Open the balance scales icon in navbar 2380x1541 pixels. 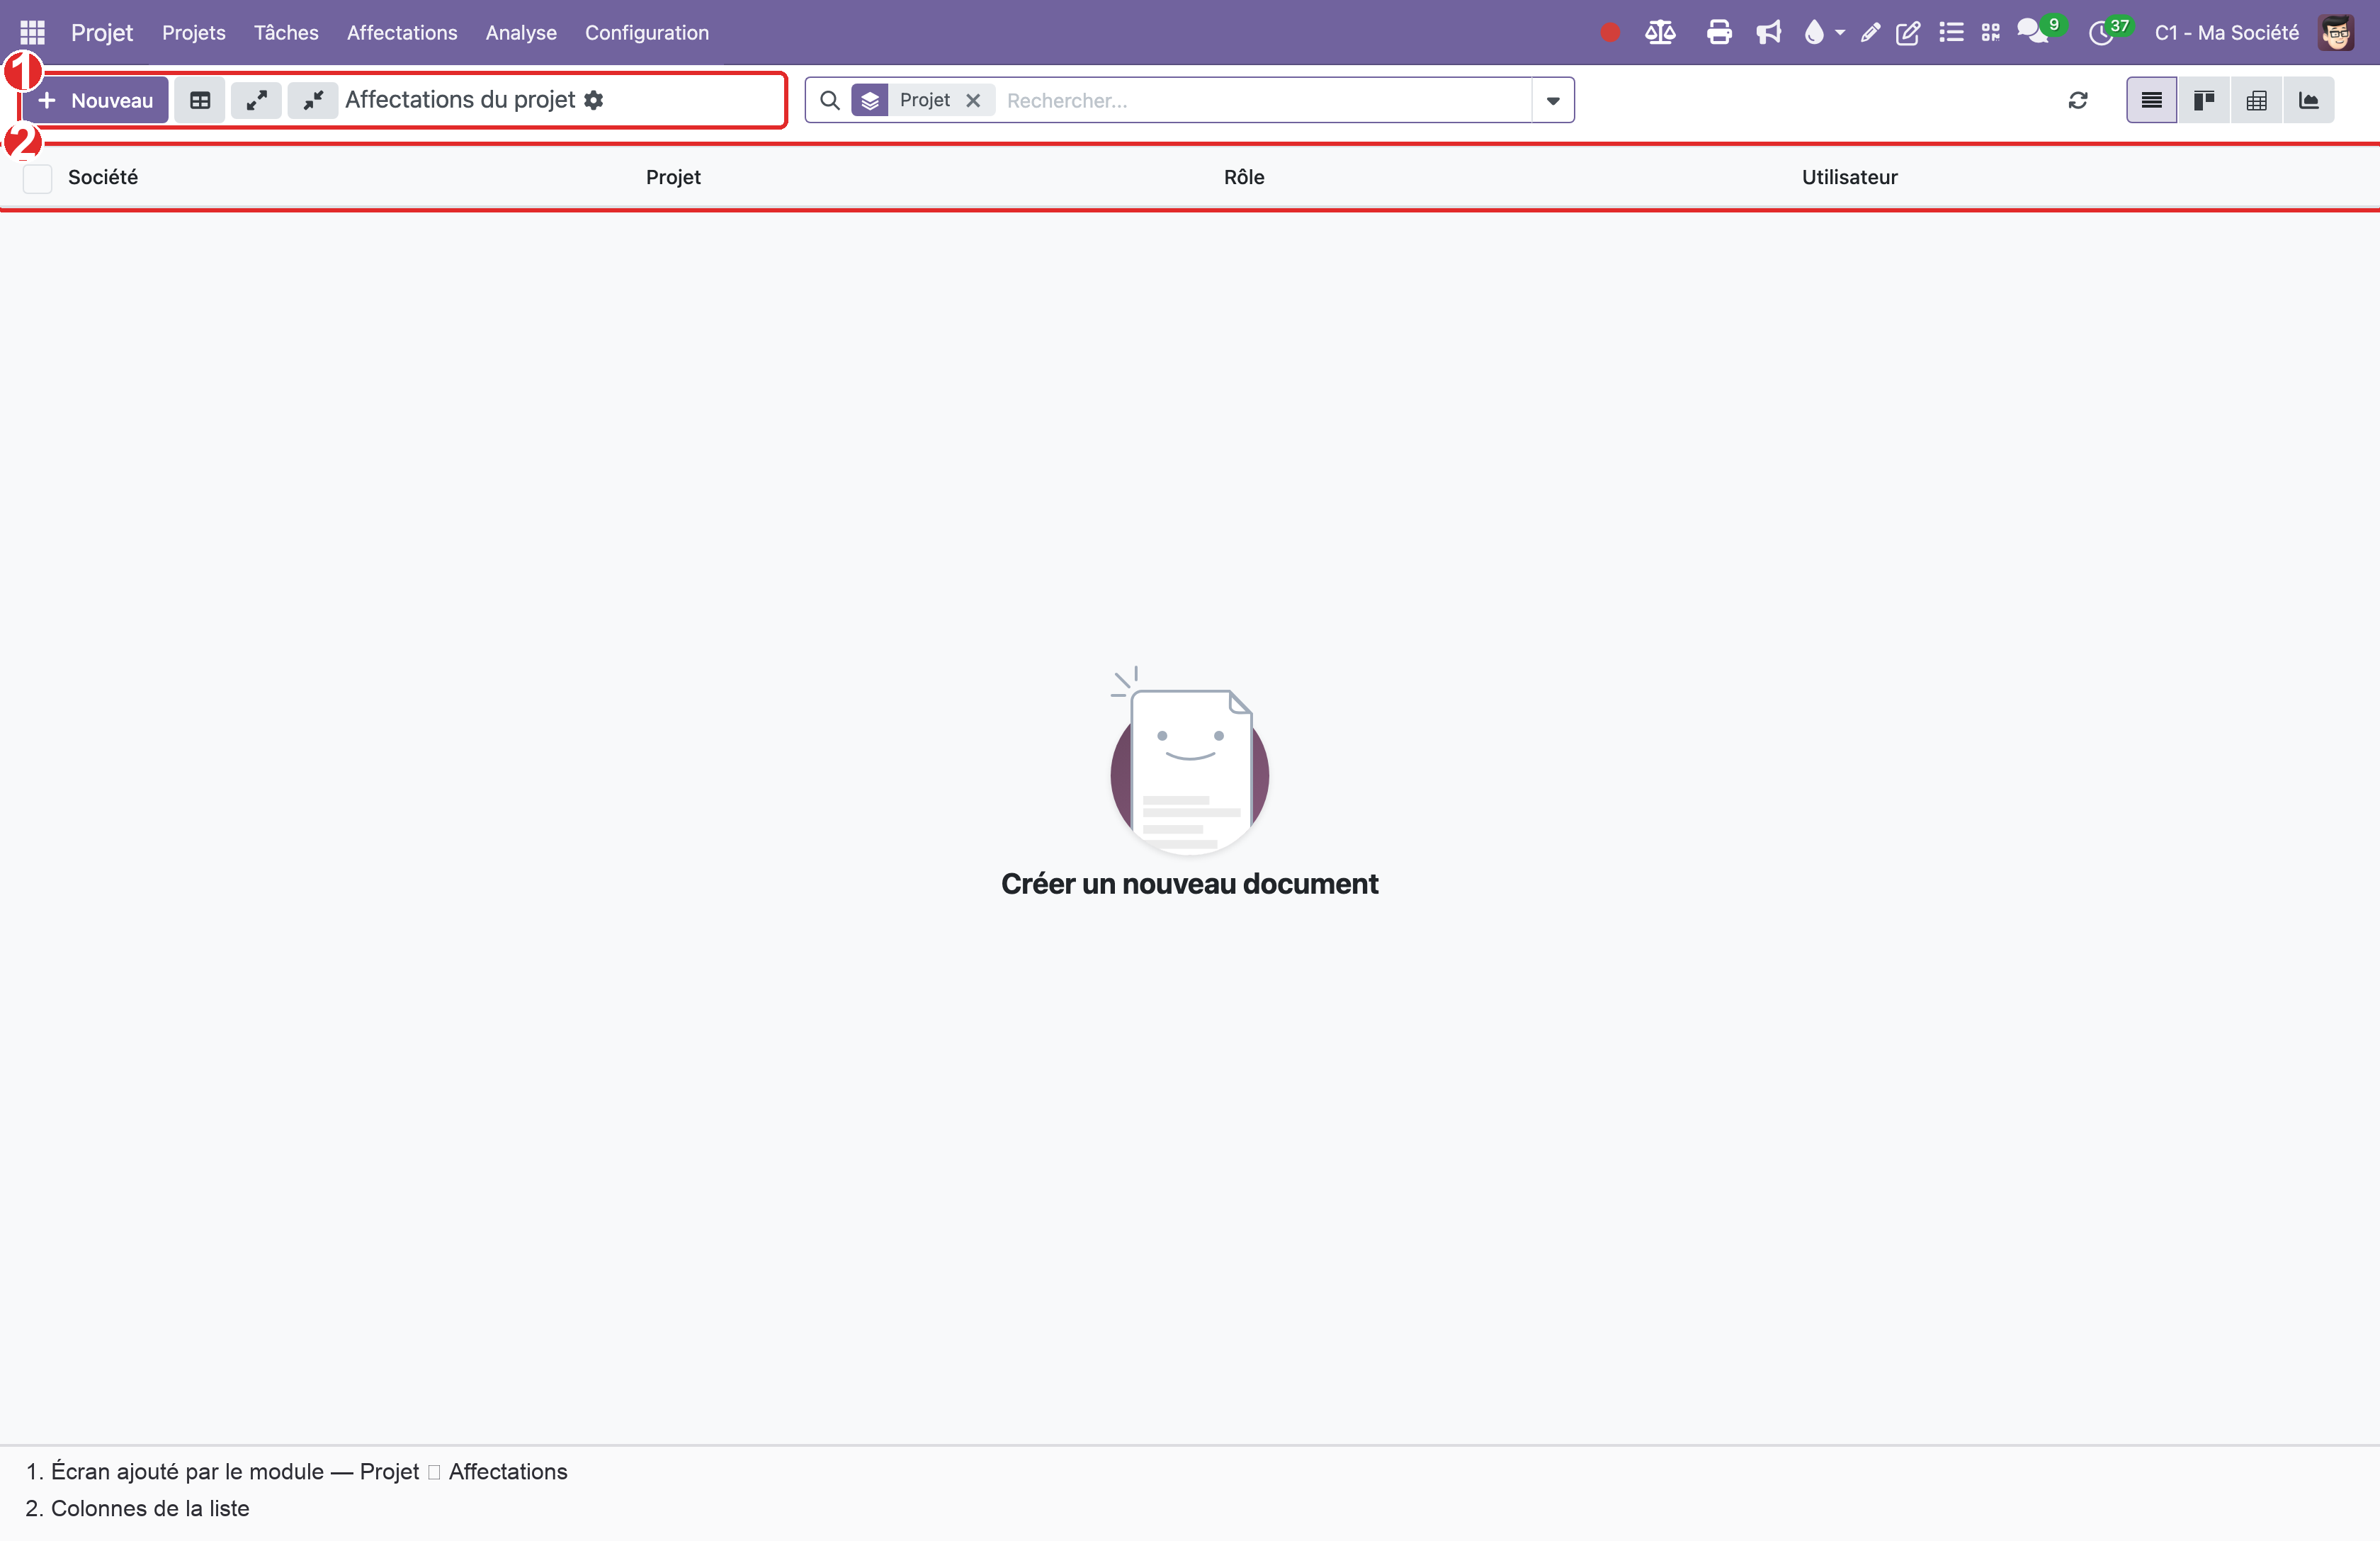click(1660, 33)
